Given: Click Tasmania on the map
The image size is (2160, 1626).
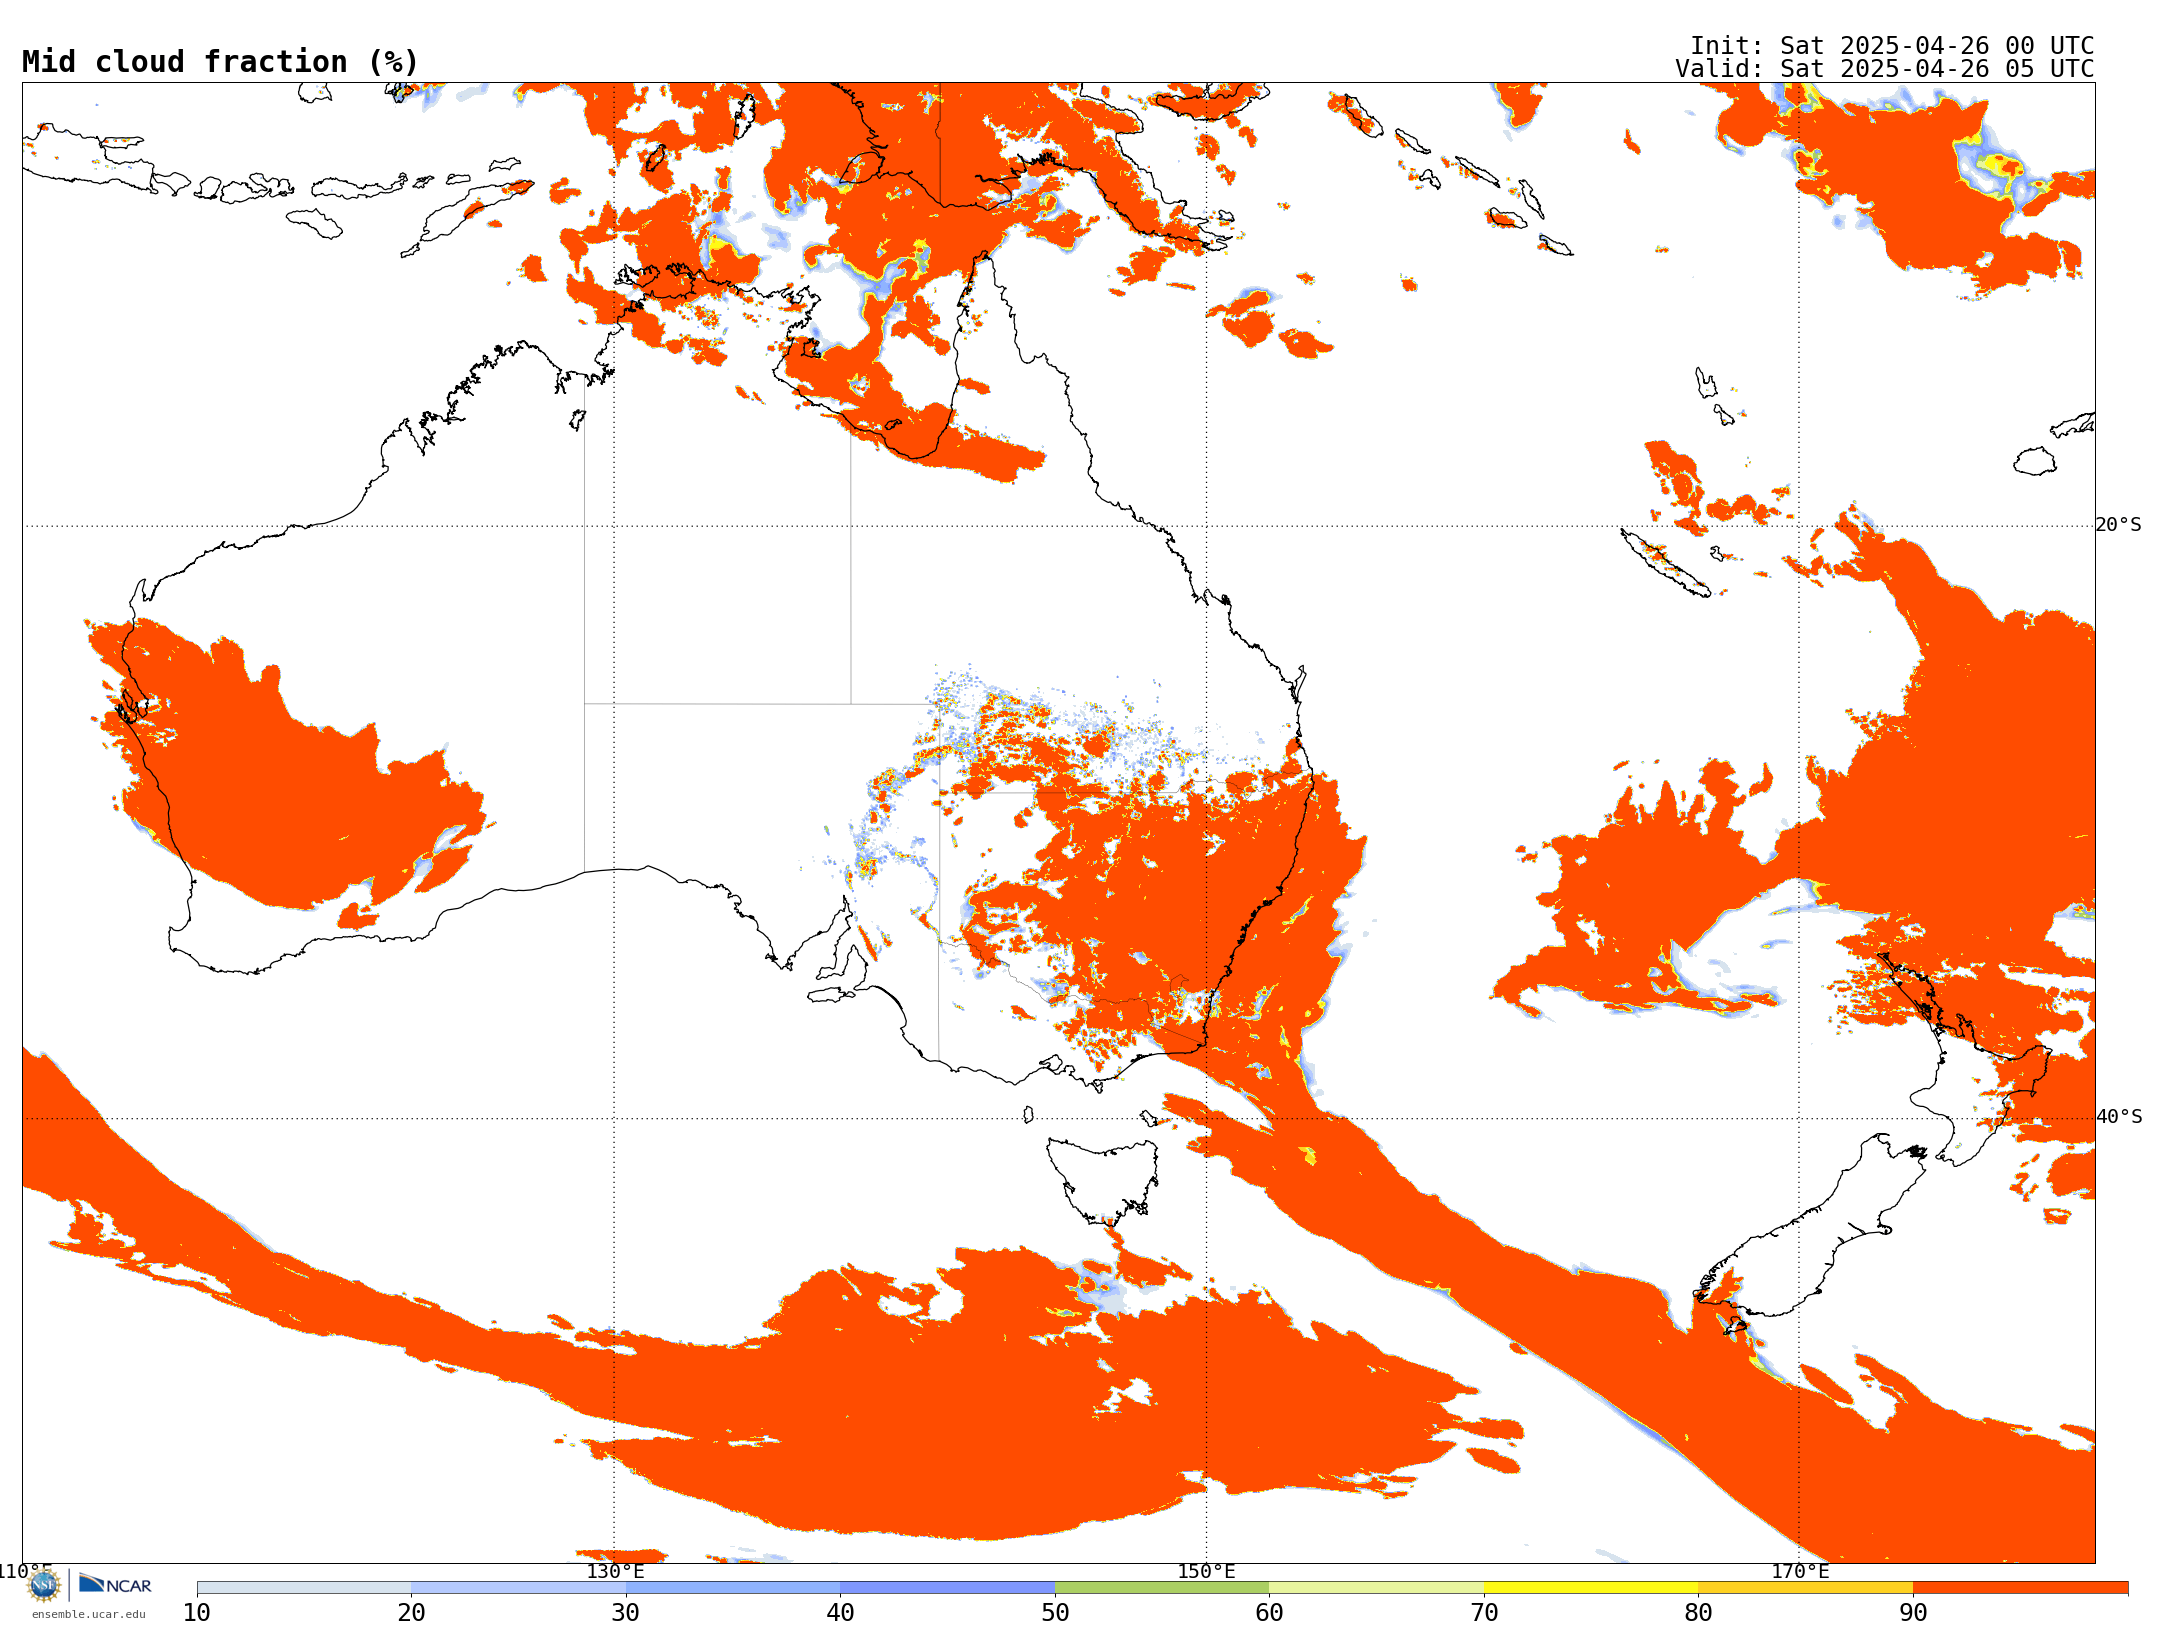Looking at the screenshot, I should point(1102,1180).
